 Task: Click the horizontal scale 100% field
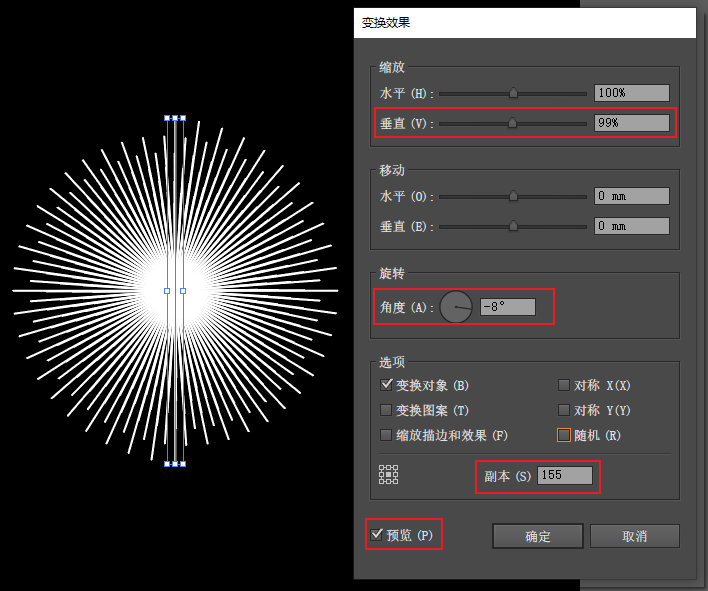[632, 93]
